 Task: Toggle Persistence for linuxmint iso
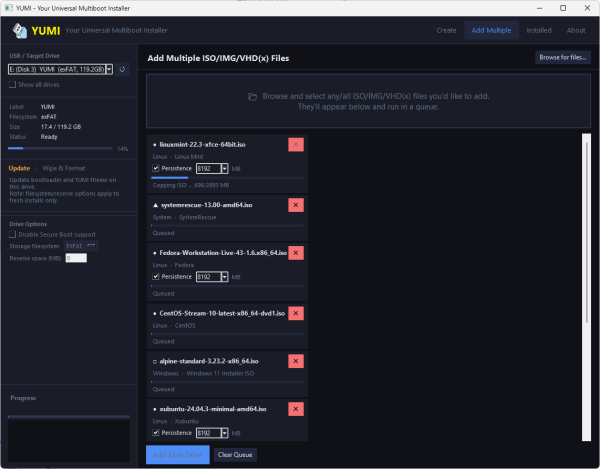point(156,168)
